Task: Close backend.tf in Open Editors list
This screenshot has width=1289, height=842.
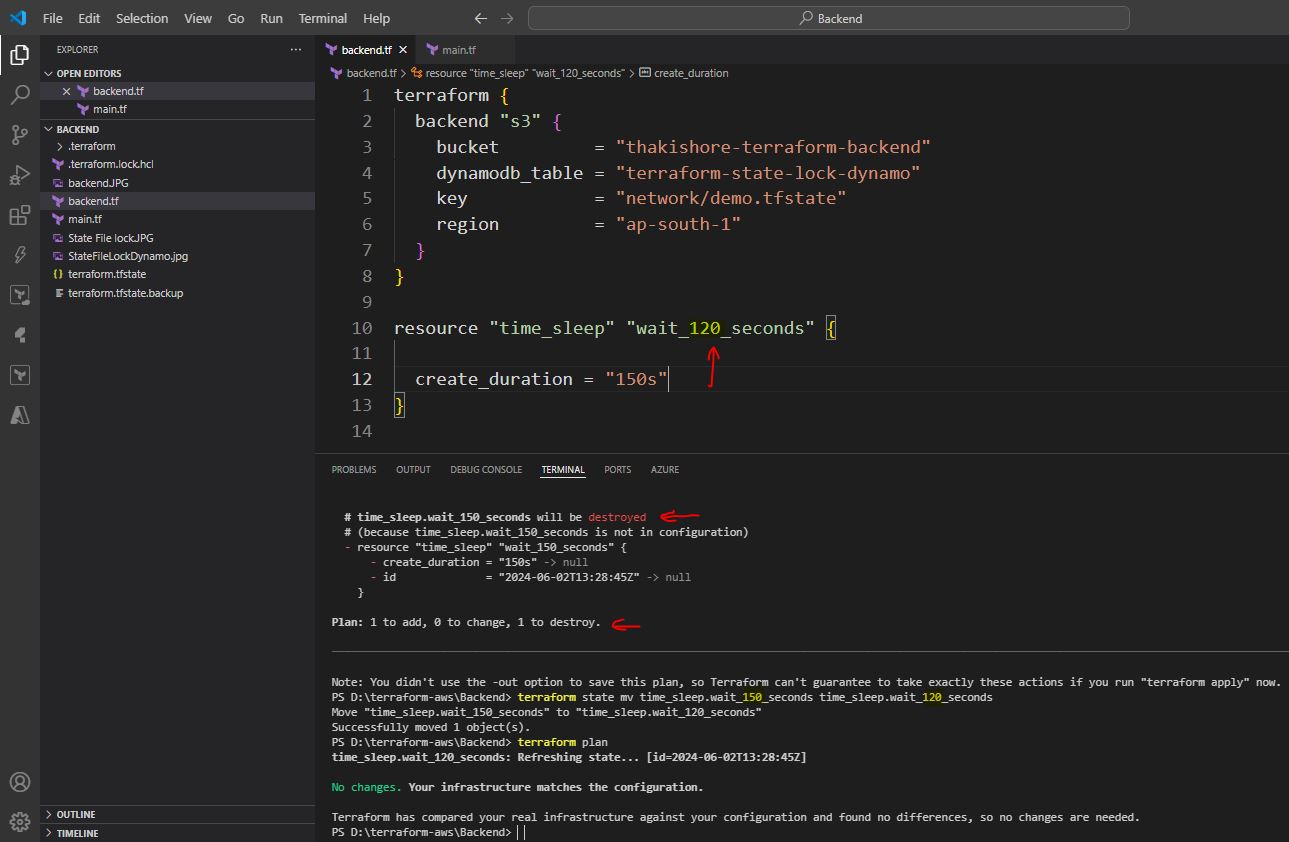Action: [x=66, y=91]
